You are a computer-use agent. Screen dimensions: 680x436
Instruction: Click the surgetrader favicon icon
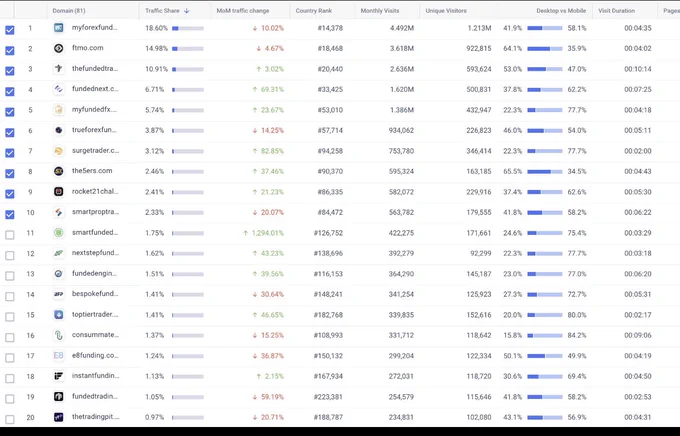pos(59,151)
